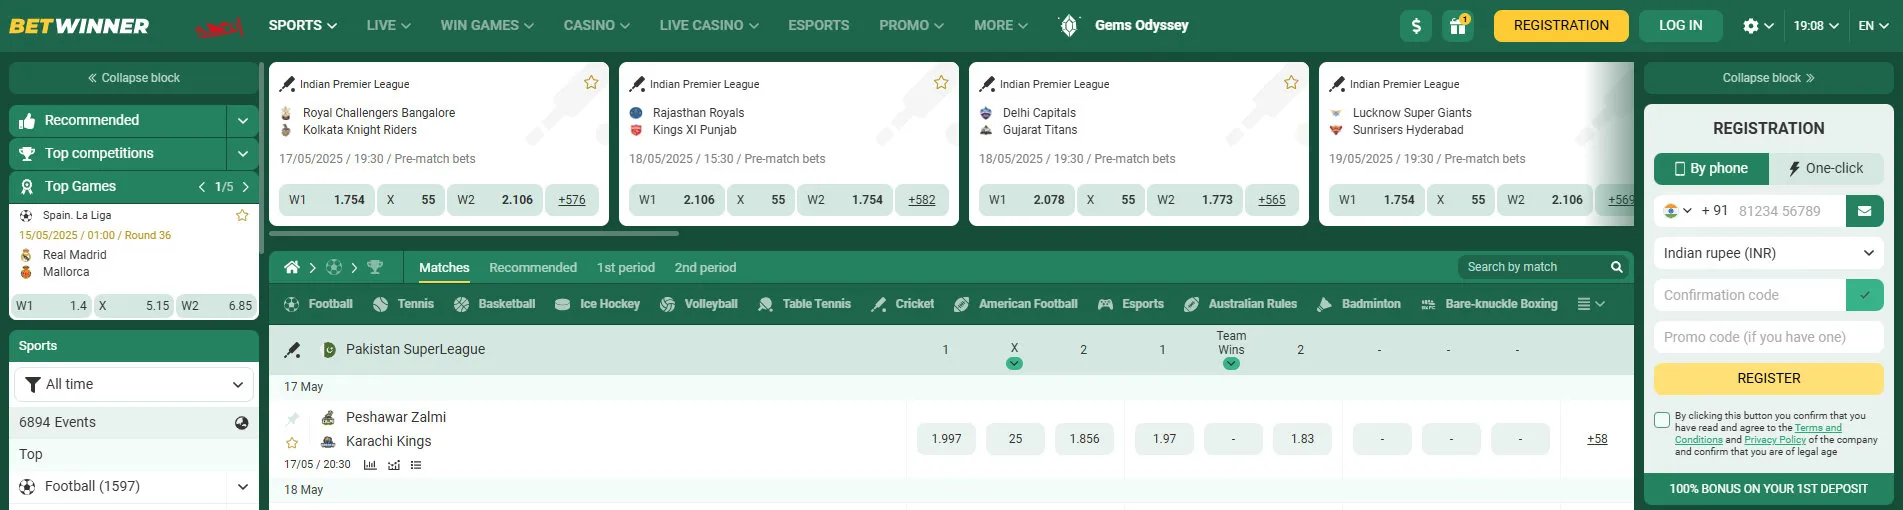Select Ice Hockey in sports bar
Viewport: 1903px width, 510px height.
[597, 304]
